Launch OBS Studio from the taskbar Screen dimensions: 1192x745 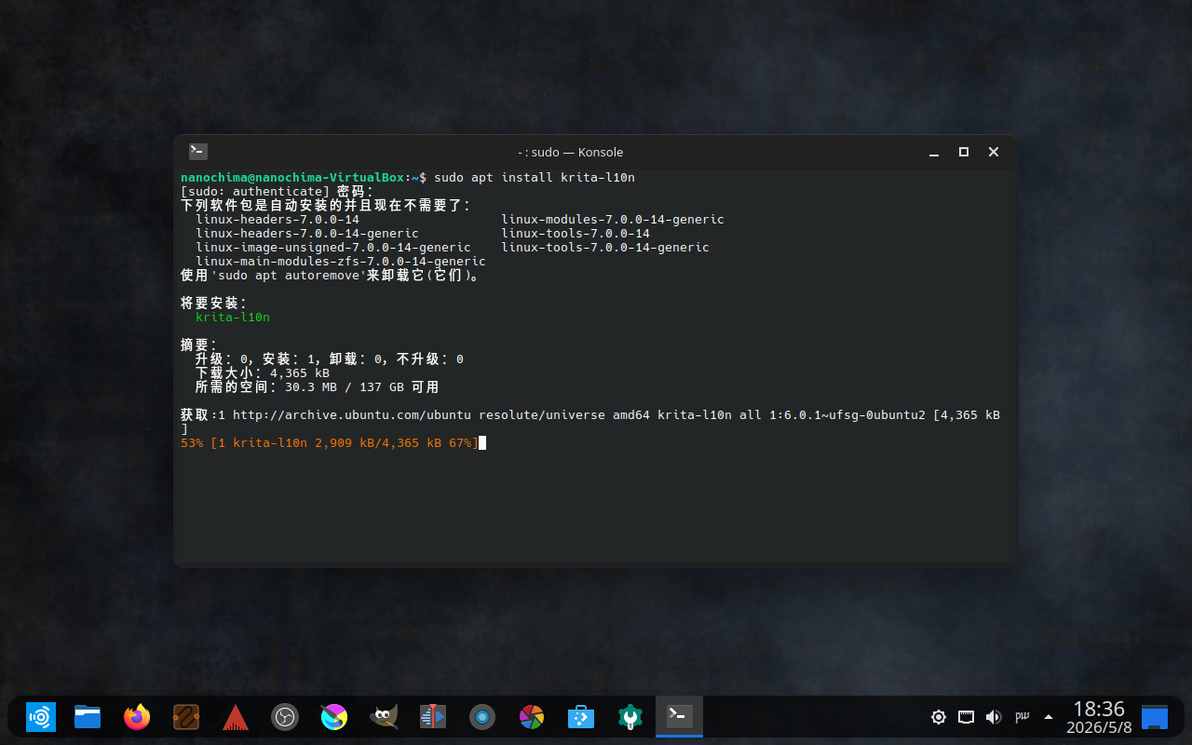285,717
